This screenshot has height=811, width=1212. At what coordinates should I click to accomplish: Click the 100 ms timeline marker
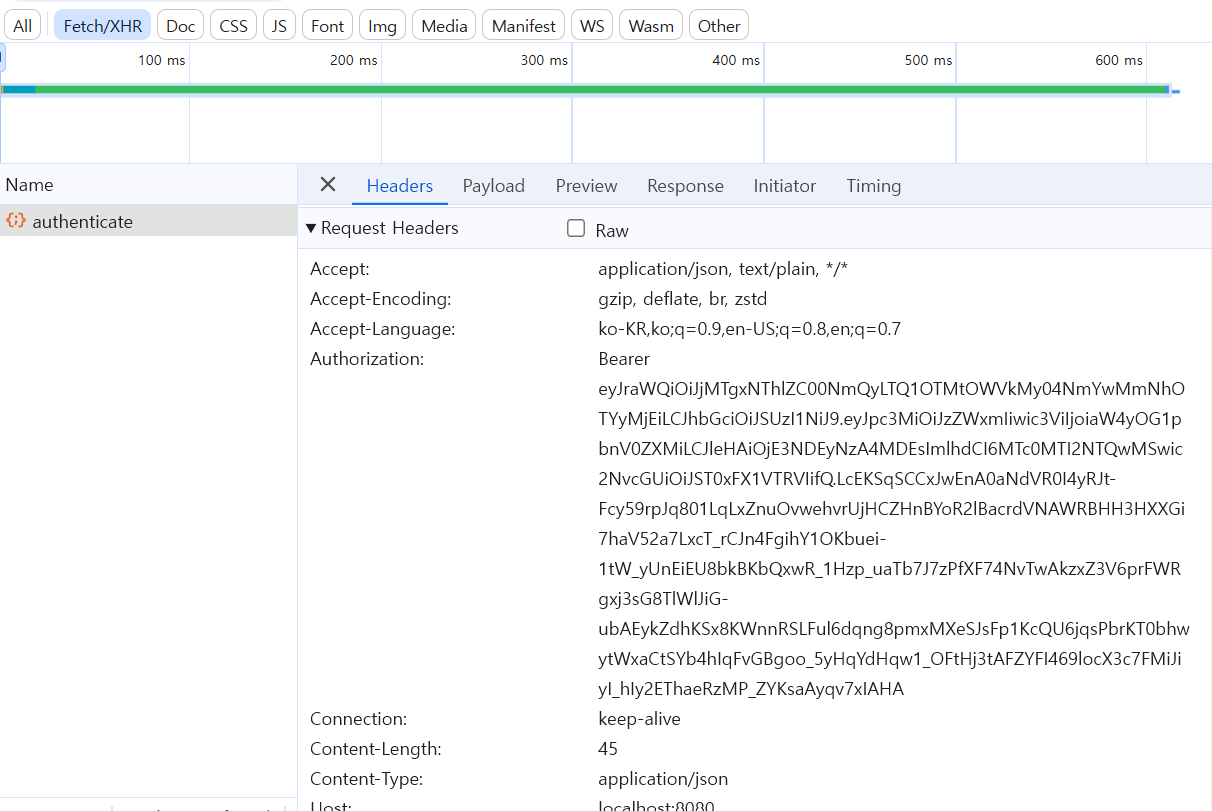click(161, 60)
